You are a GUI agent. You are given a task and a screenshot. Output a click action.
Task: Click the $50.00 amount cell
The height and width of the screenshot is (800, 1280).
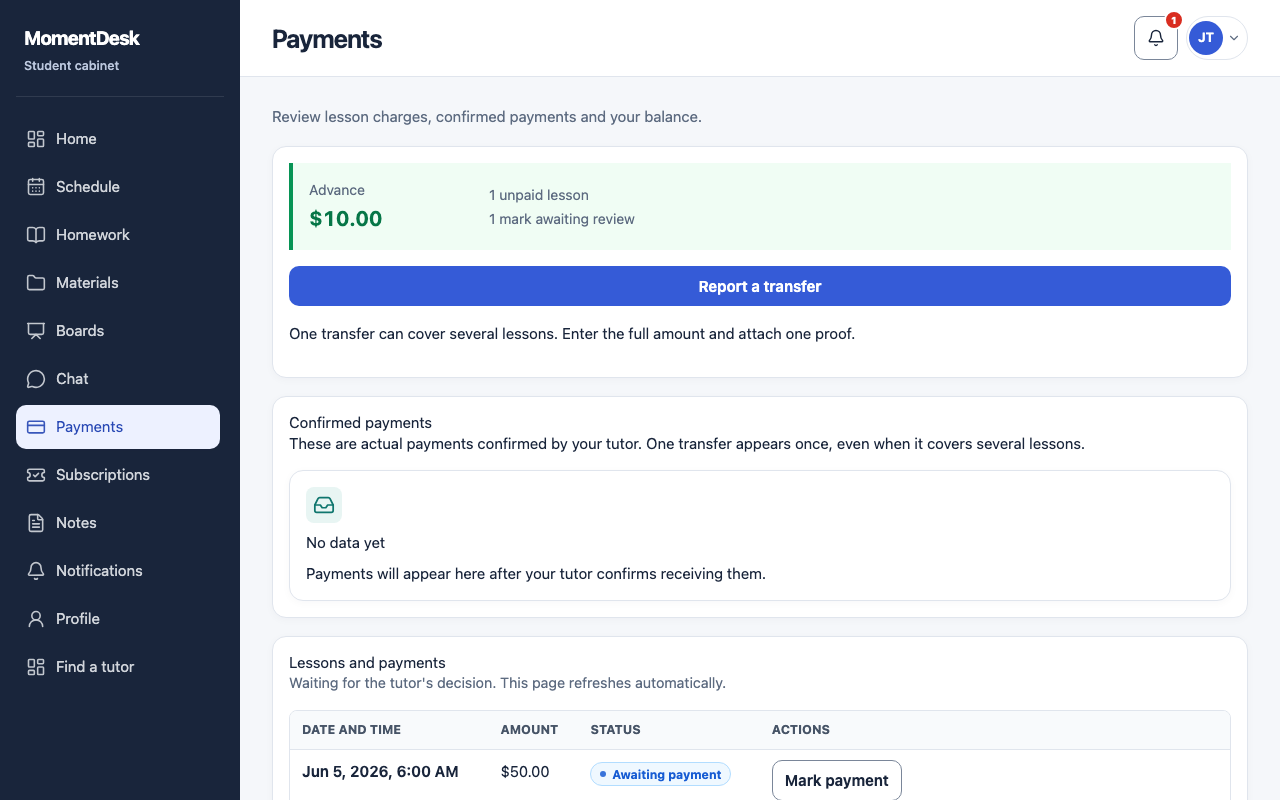coord(525,772)
